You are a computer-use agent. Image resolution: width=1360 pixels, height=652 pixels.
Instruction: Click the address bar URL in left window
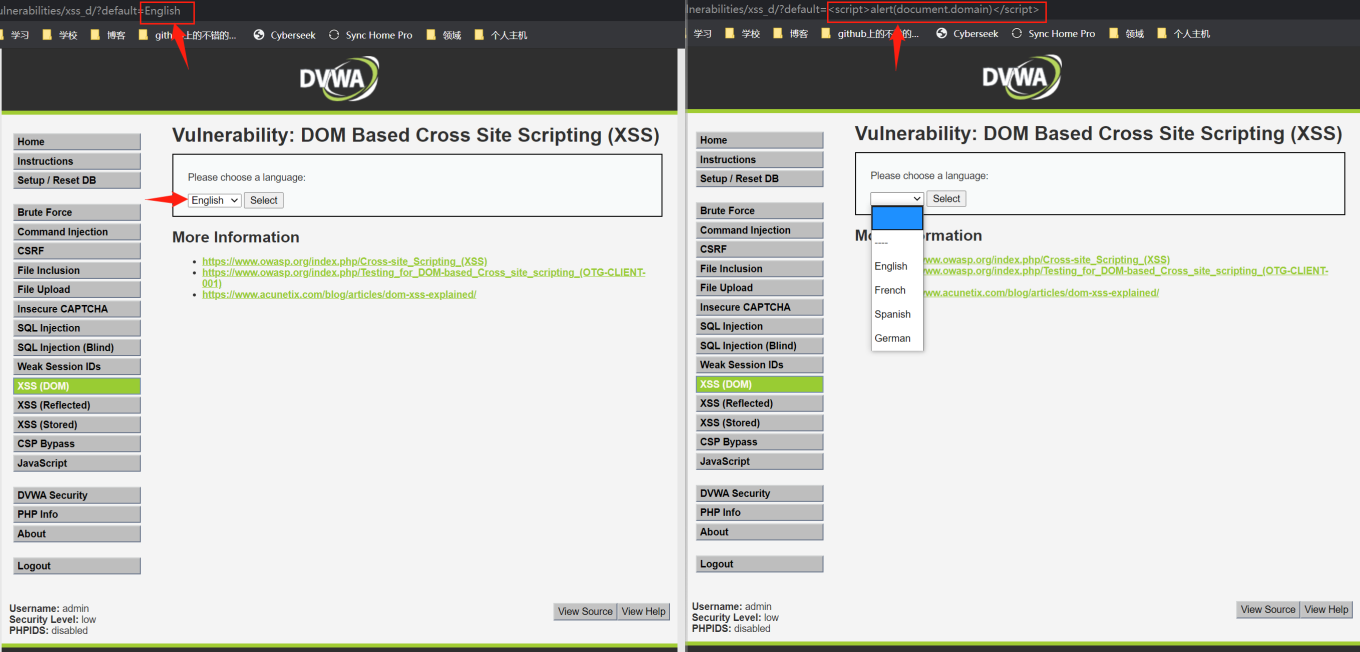pos(90,11)
